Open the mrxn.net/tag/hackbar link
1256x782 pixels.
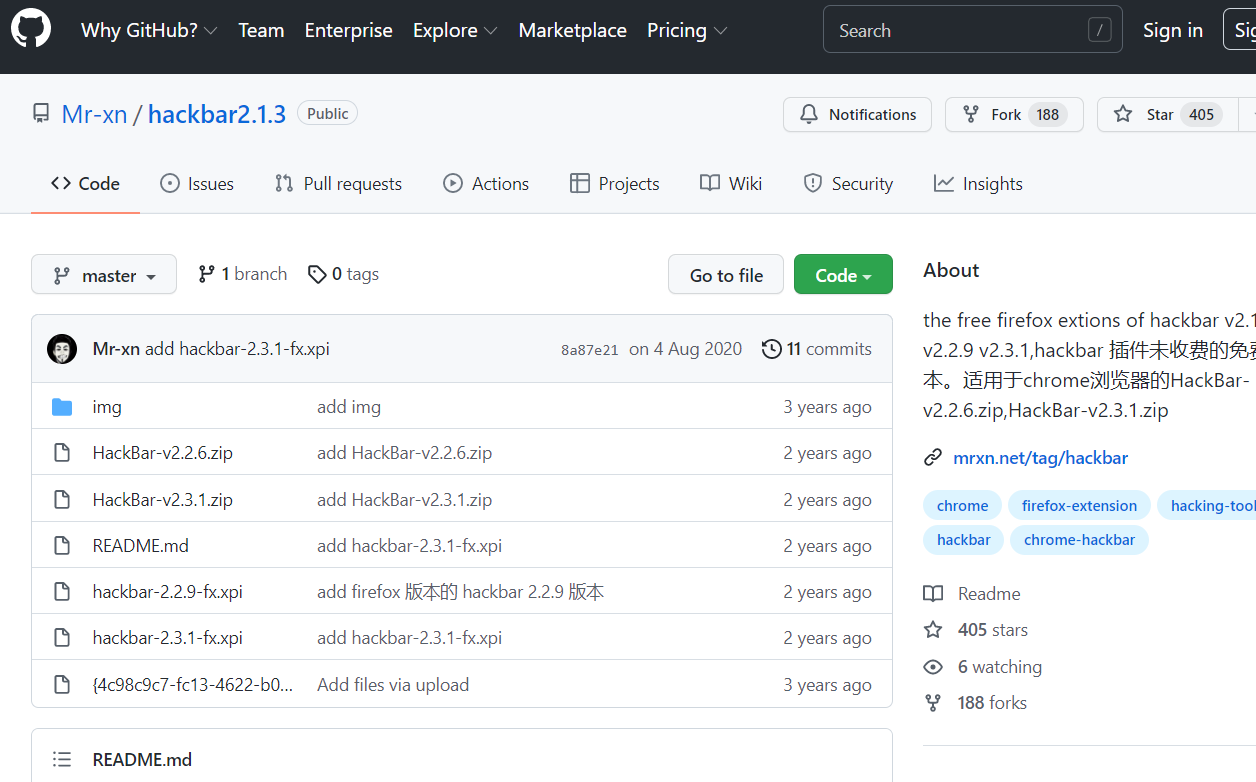pyautogui.click(x=1040, y=457)
